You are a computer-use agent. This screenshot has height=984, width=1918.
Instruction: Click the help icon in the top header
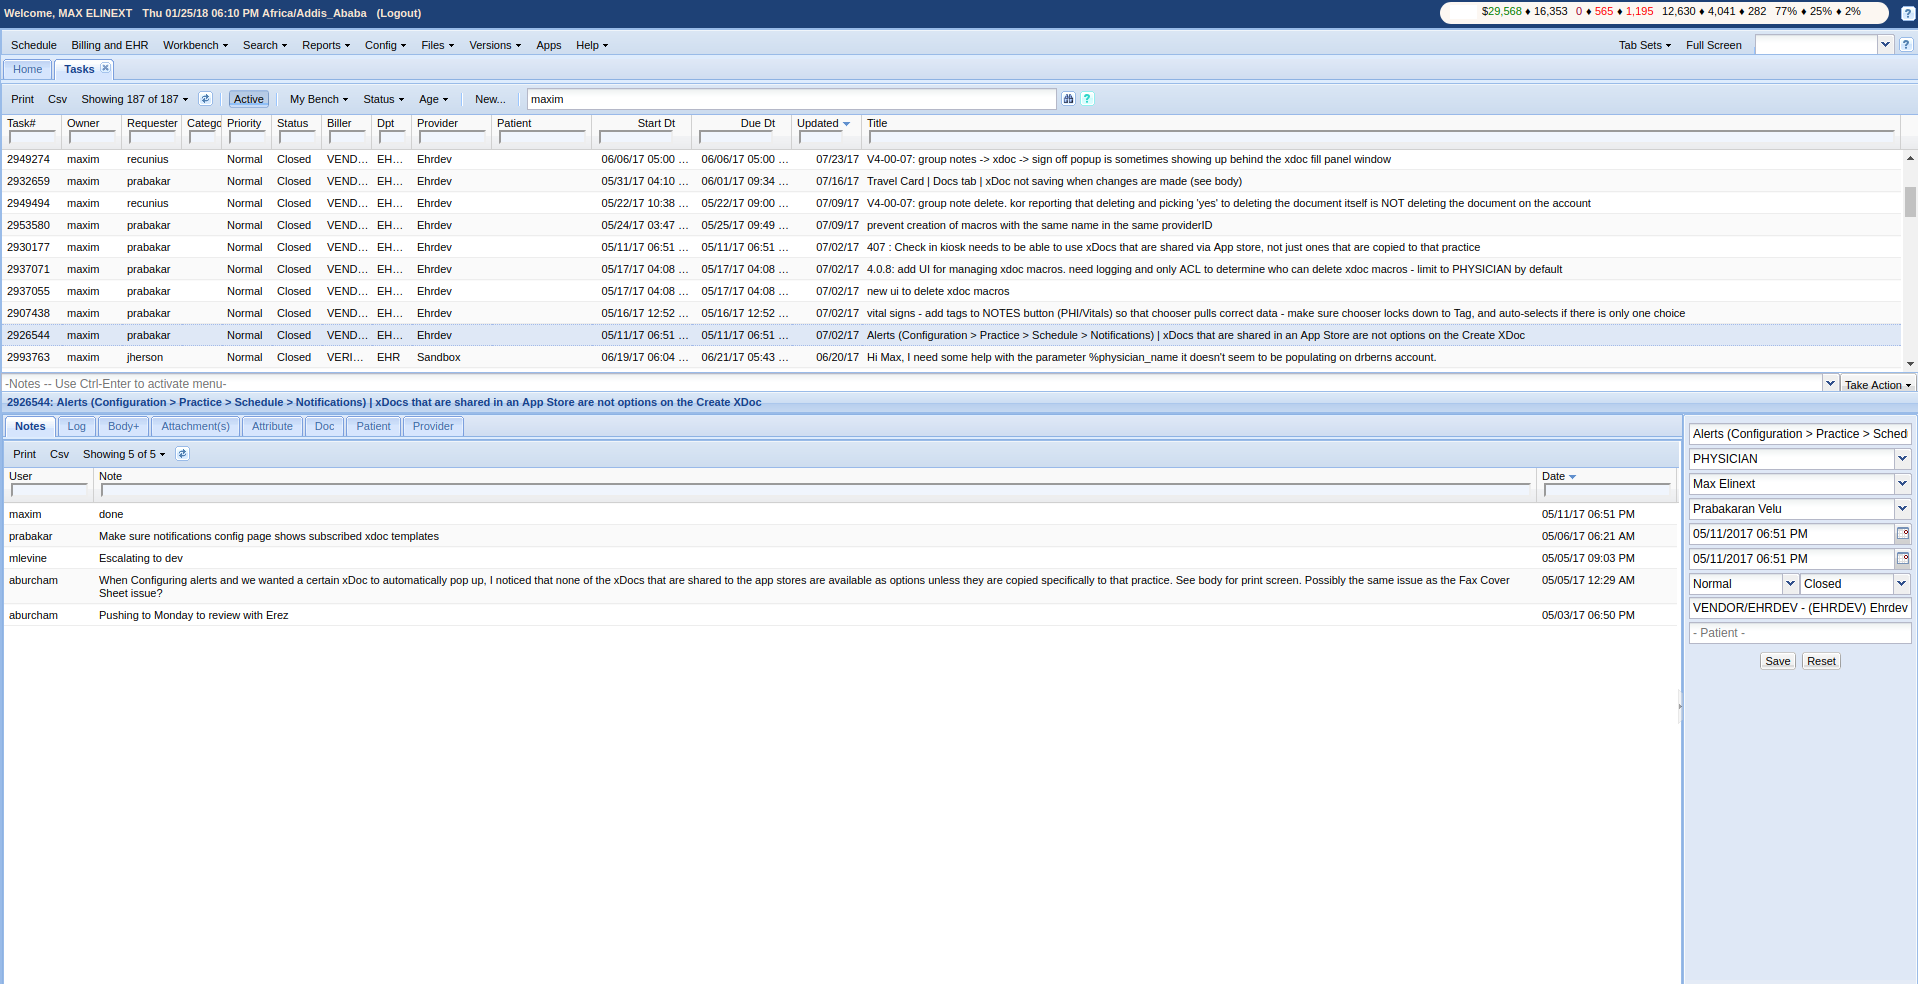coord(1907,13)
